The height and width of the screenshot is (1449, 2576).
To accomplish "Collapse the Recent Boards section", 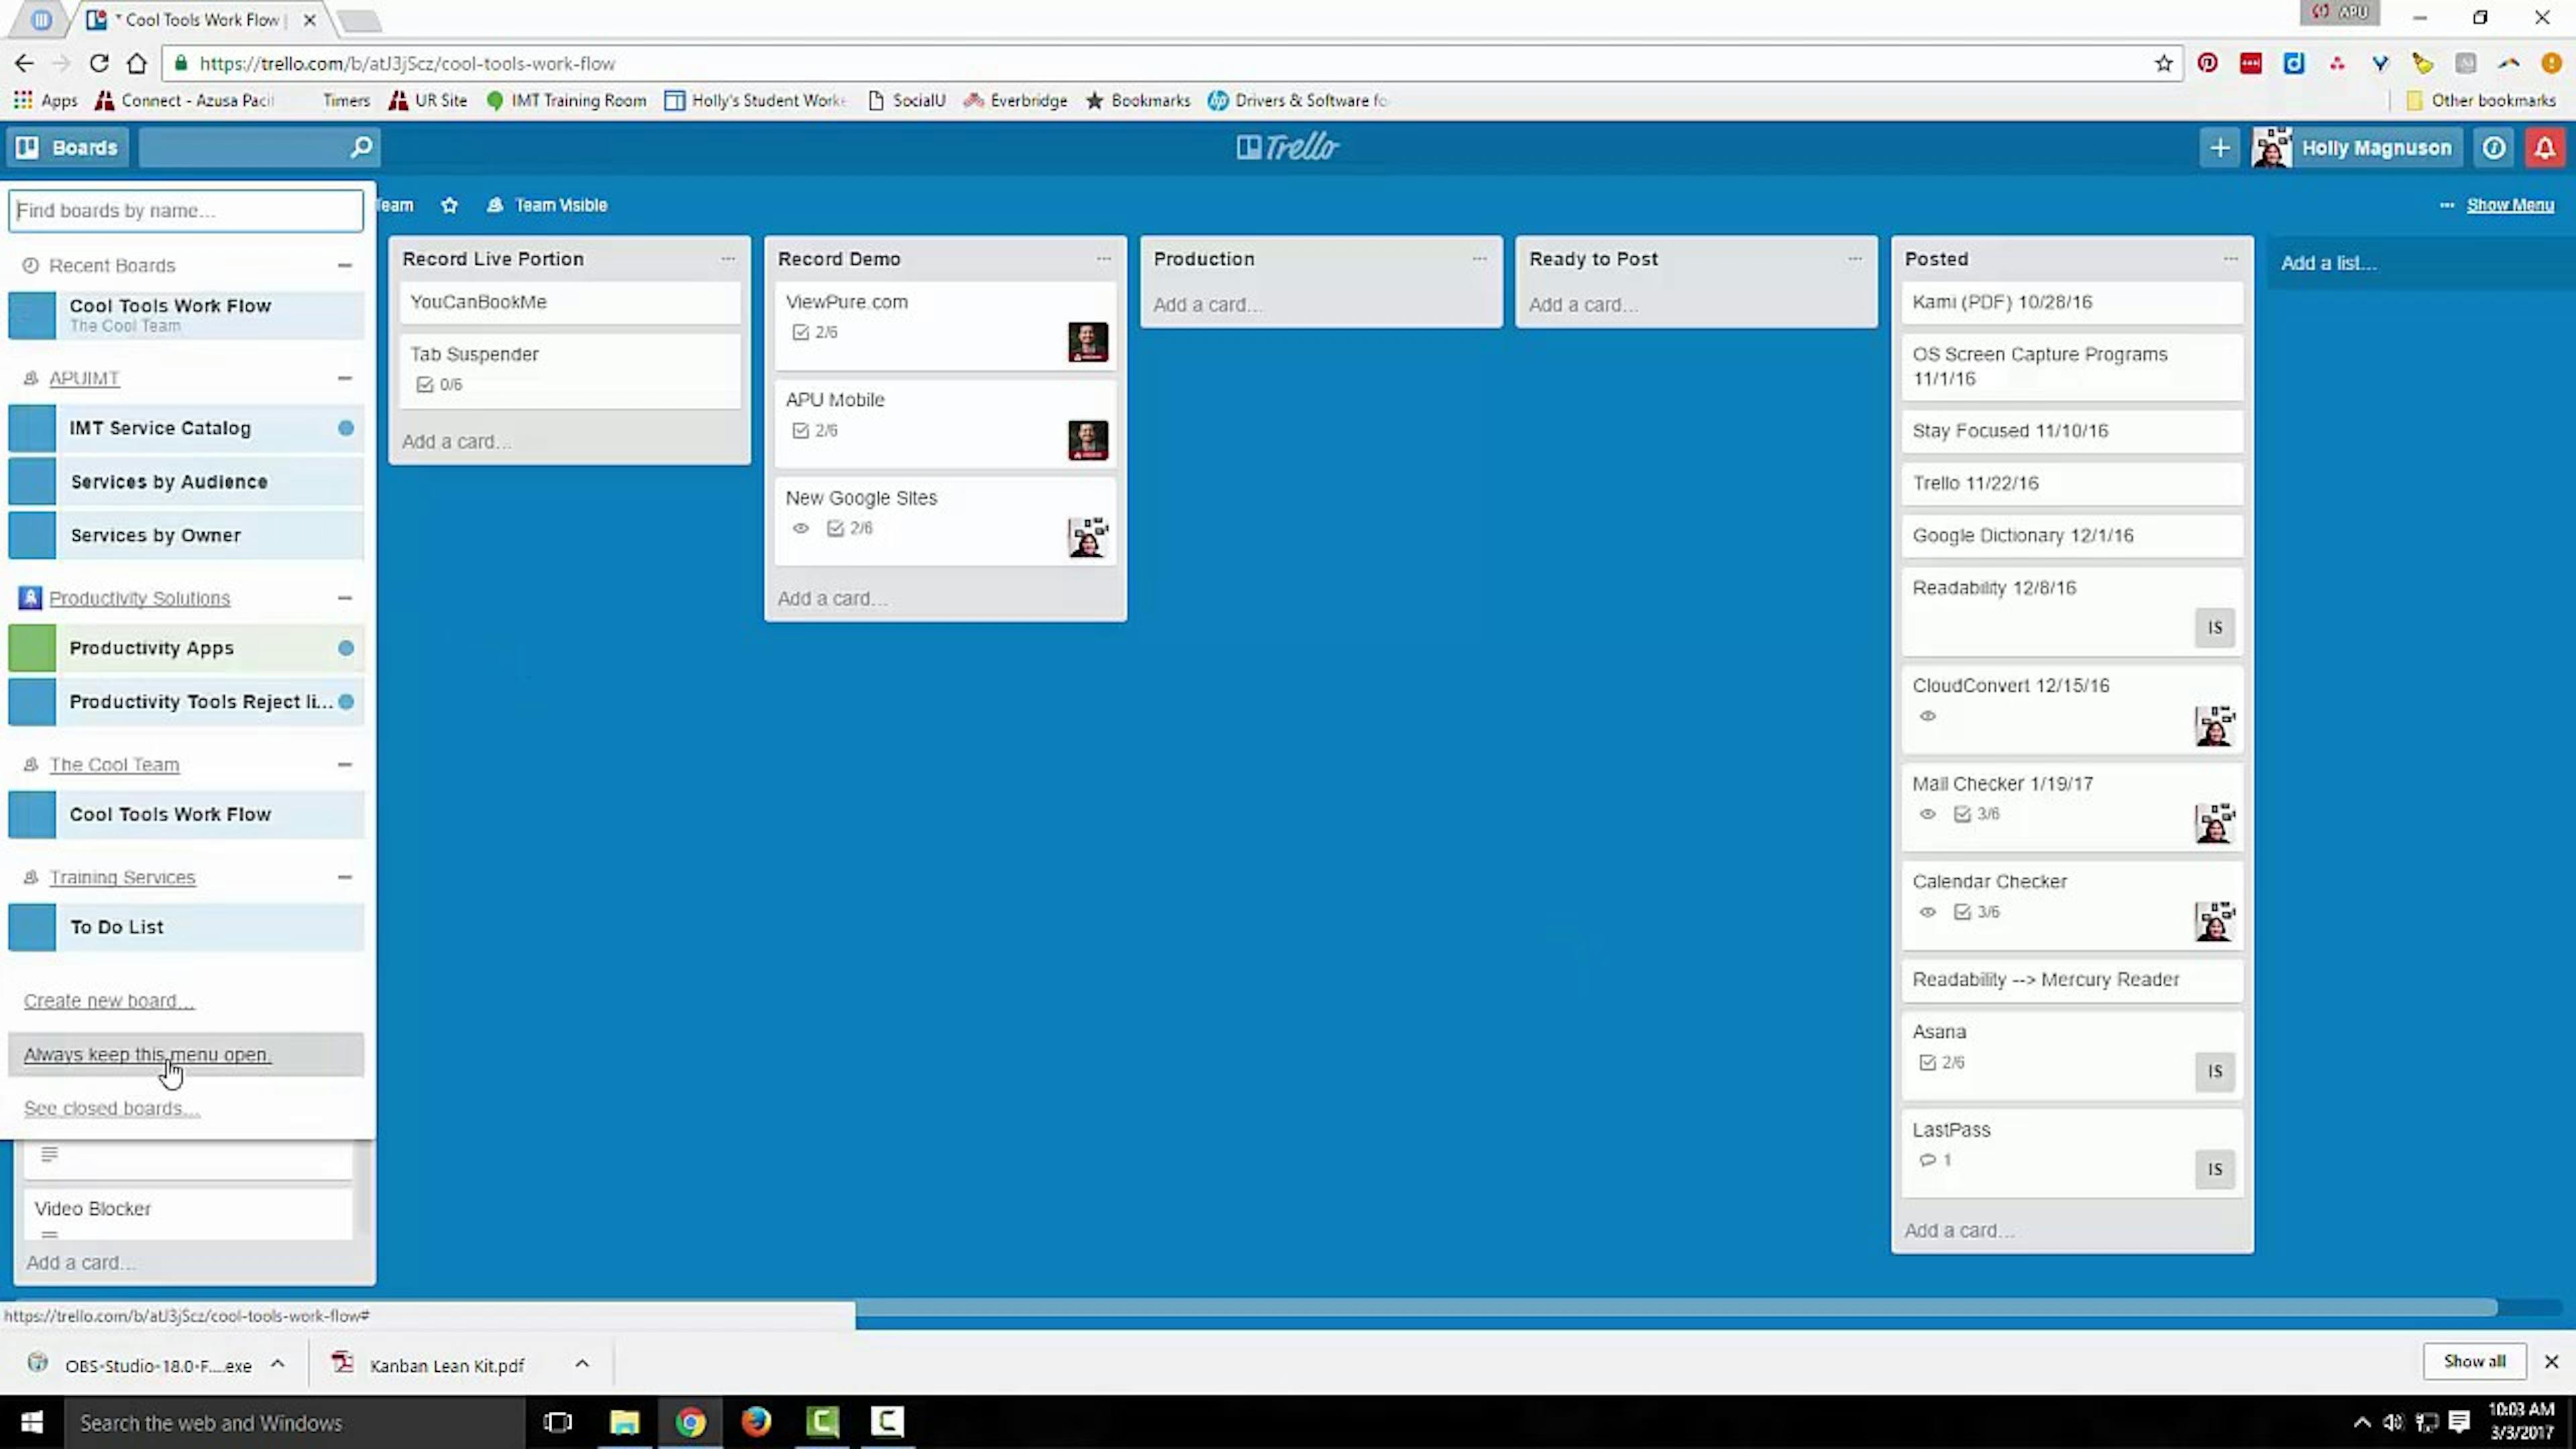I will point(345,266).
